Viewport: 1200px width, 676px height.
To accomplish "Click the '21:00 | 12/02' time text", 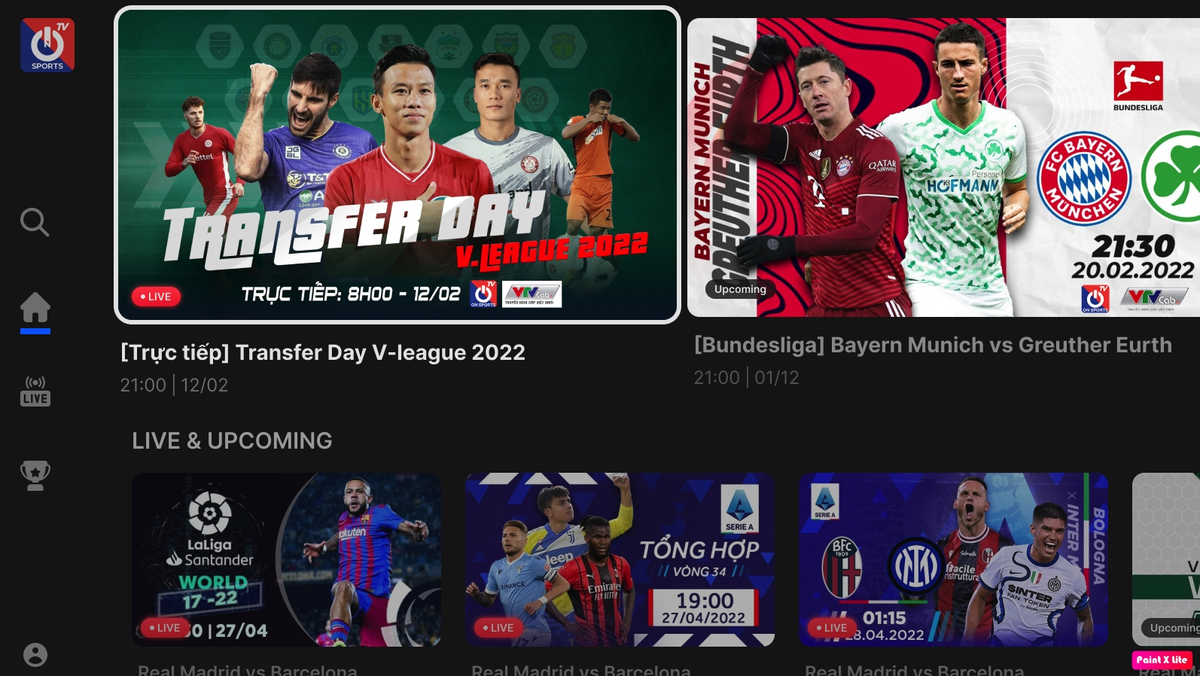I will [174, 385].
